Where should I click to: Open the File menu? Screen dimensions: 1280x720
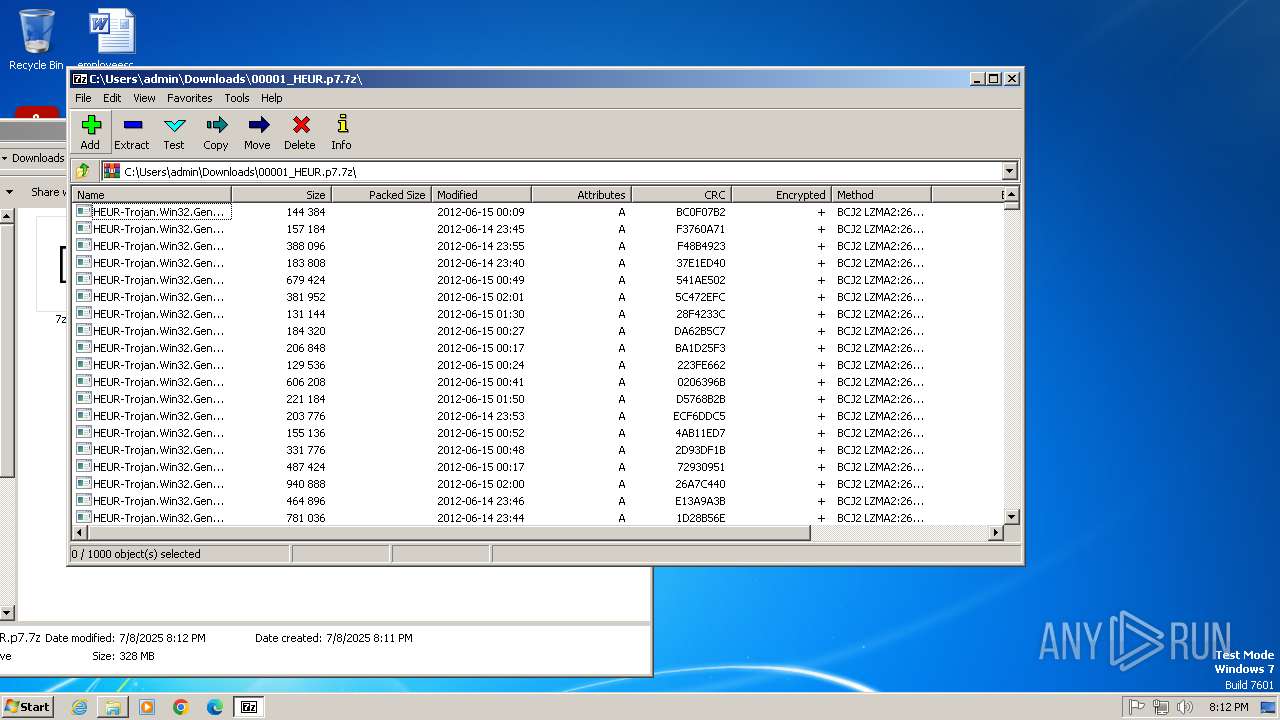pyautogui.click(x=83, y=98)
